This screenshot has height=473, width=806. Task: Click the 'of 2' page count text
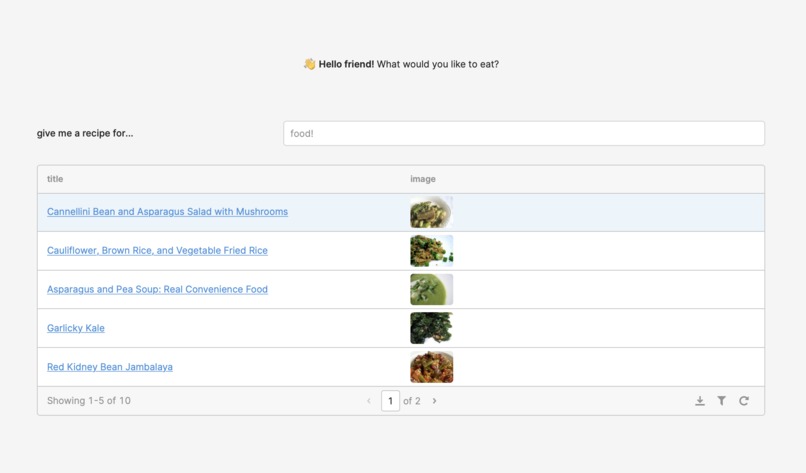(412, 401)
